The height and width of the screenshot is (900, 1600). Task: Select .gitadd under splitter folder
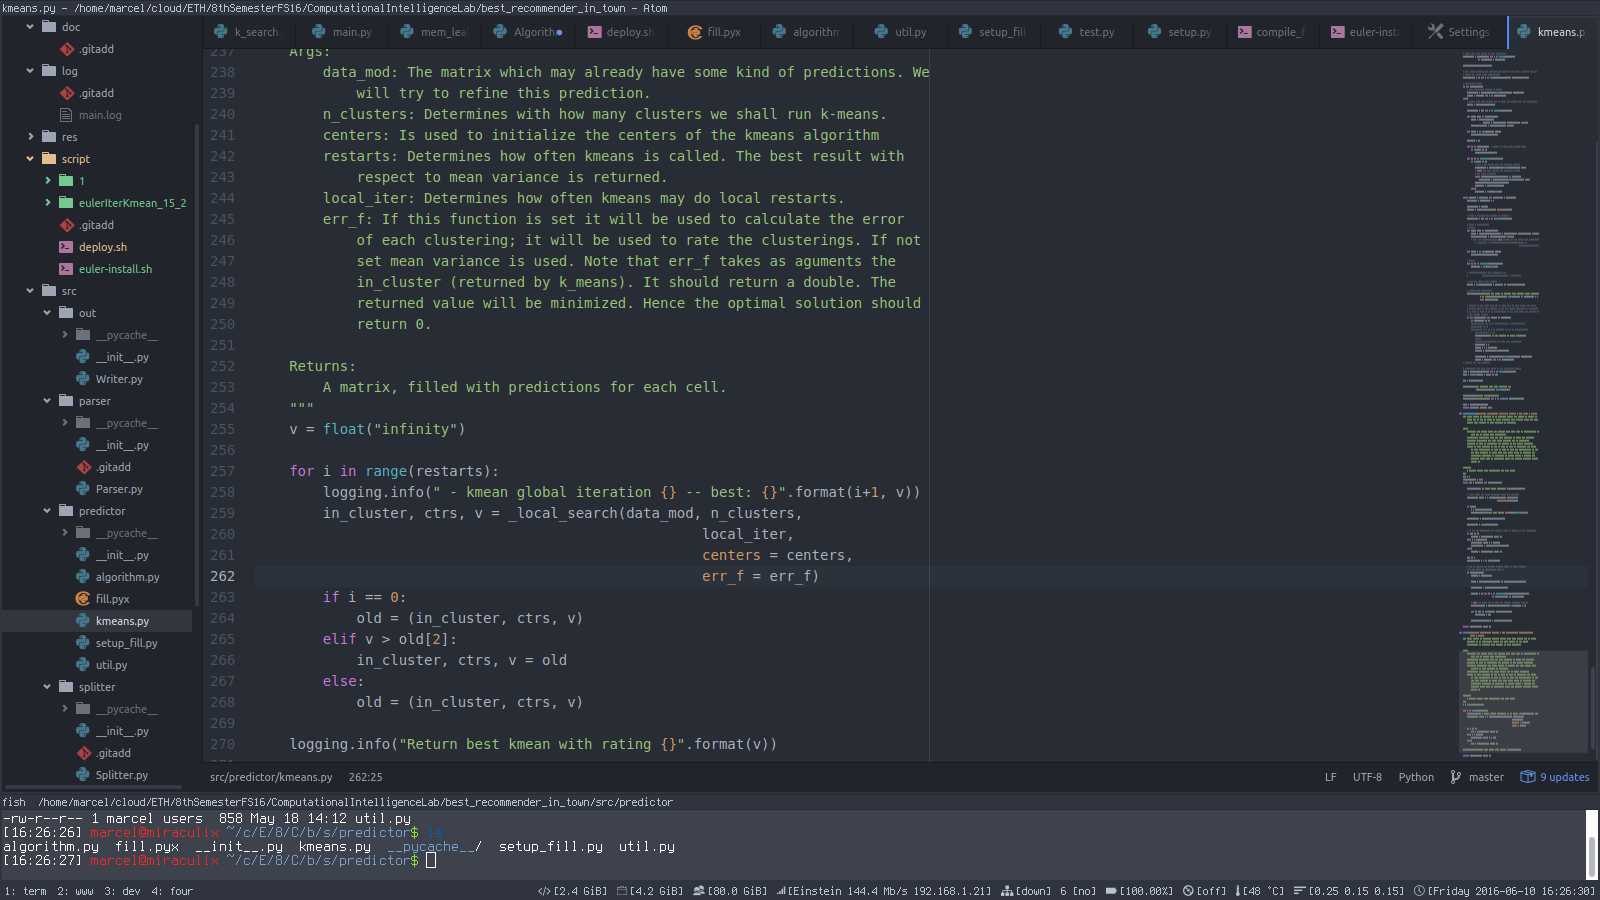[113, 753]
